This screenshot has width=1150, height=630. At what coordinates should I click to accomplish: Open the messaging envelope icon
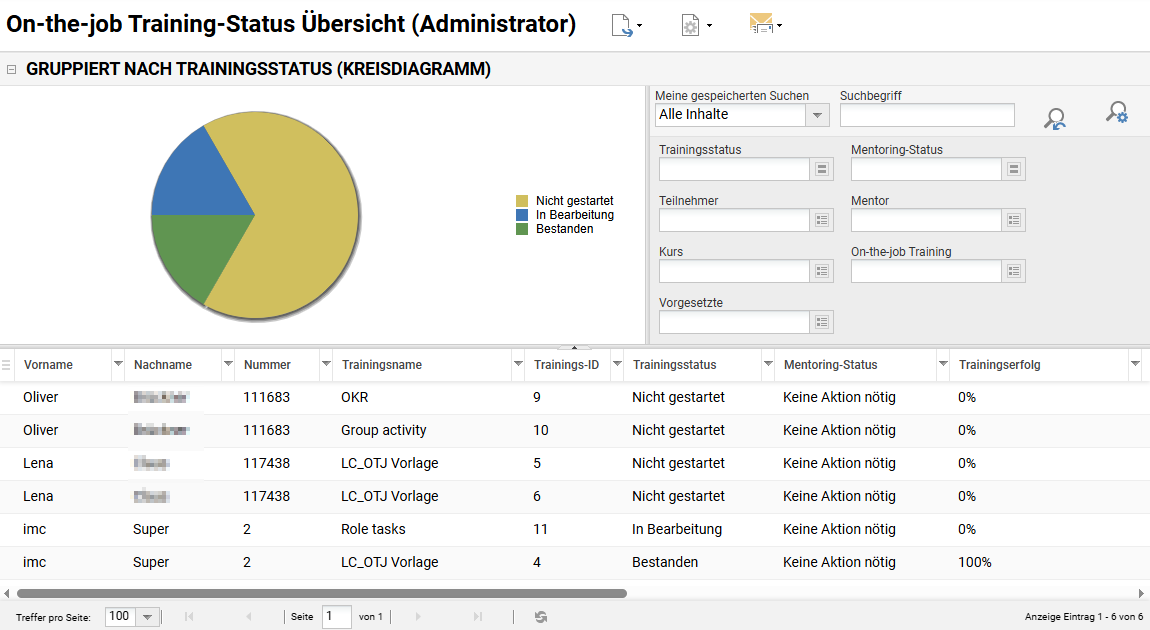763,25
